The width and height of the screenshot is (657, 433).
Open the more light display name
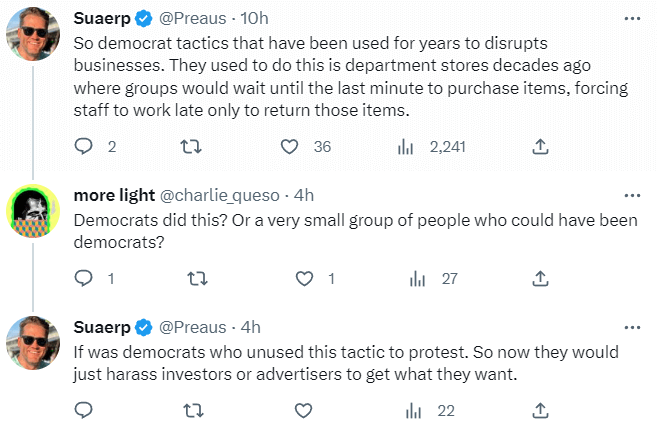(x=114, y=195)
